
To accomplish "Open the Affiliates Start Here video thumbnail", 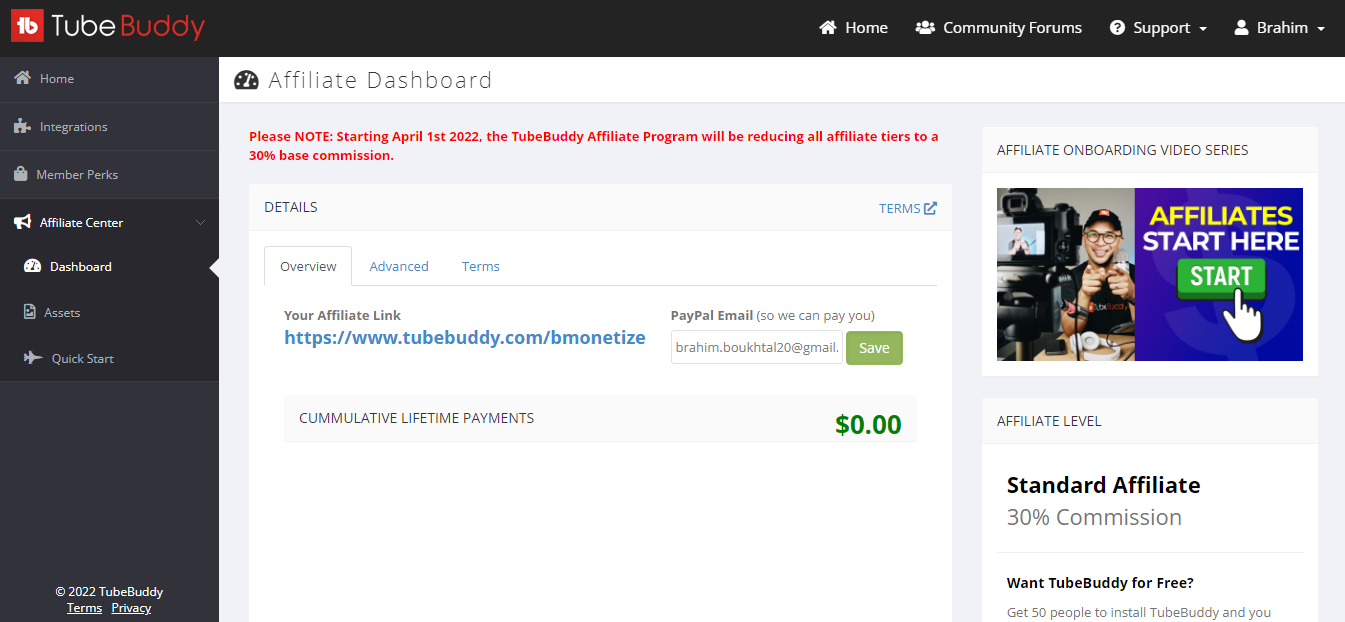I will click(x=1150, y=274).
